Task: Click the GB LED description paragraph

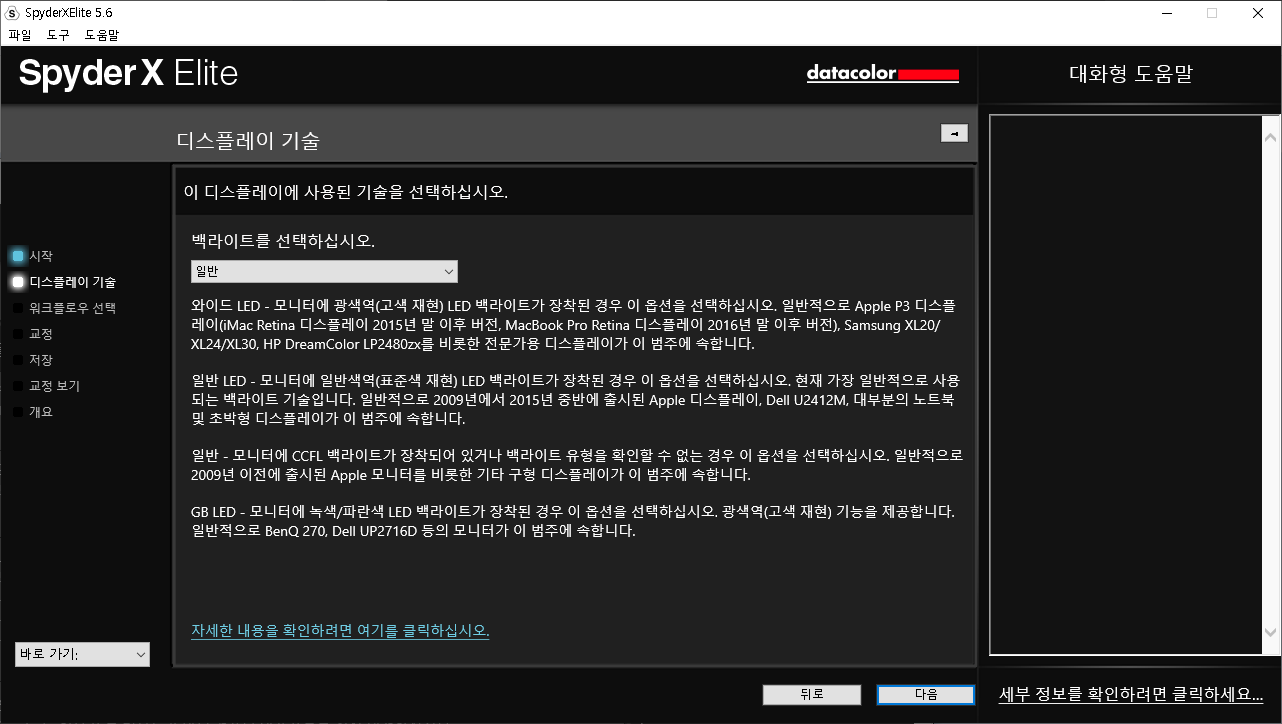Action: pos(573,522)
